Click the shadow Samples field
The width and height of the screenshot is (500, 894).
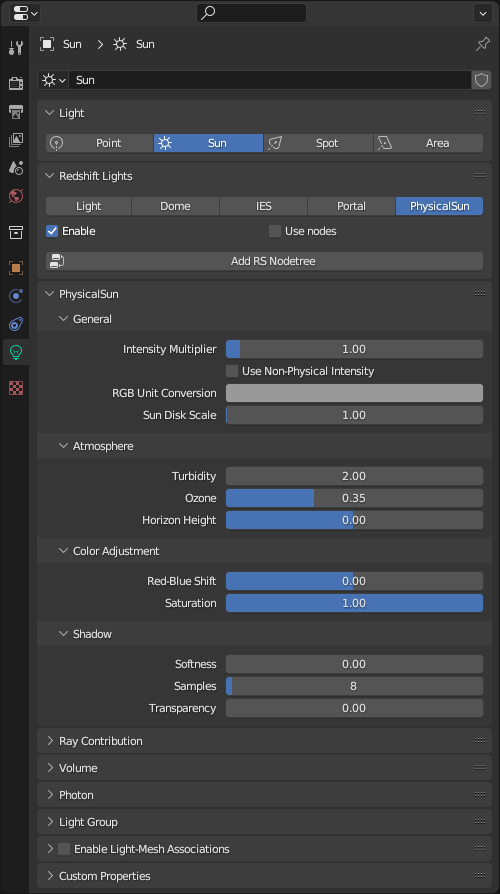pyautogui.click(x=354, y=686)
